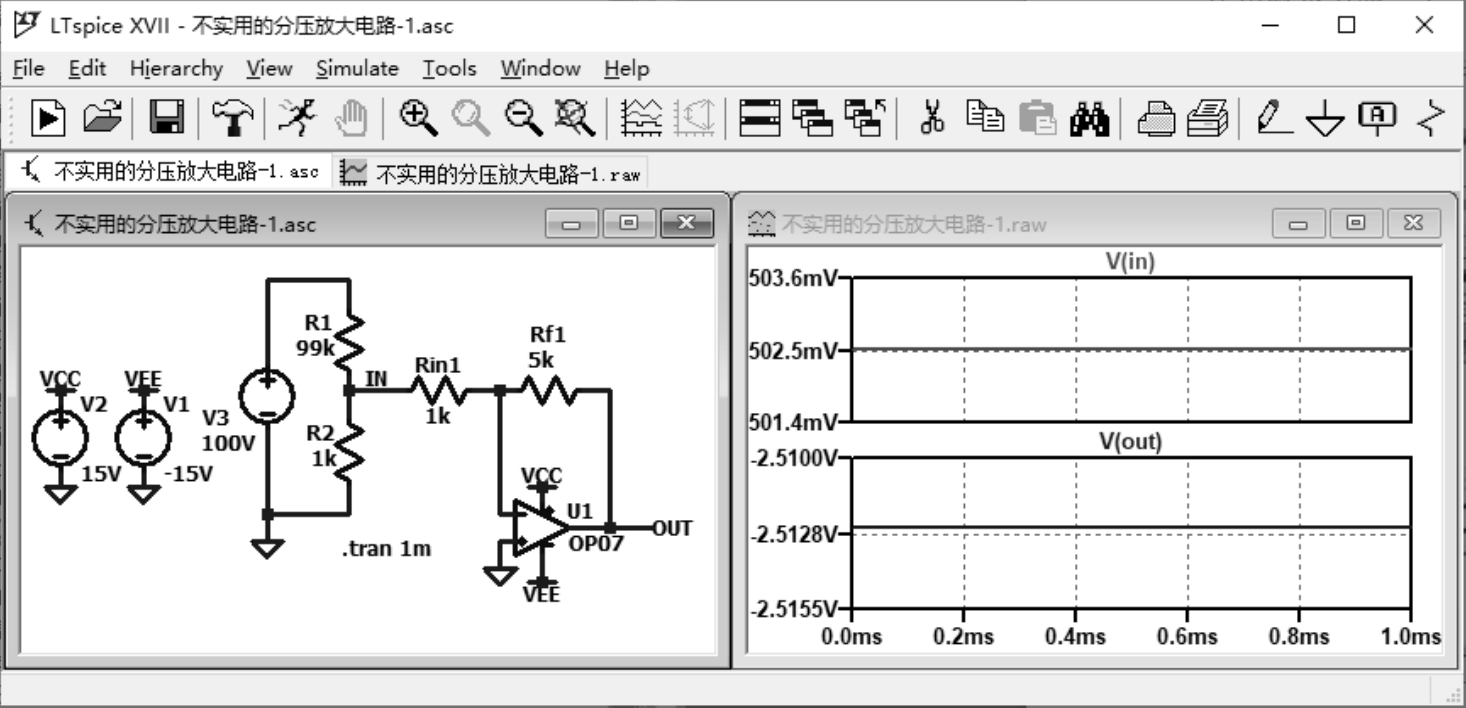
Task: Click the V3 100V source value
Action: click(x=229, y=443)
